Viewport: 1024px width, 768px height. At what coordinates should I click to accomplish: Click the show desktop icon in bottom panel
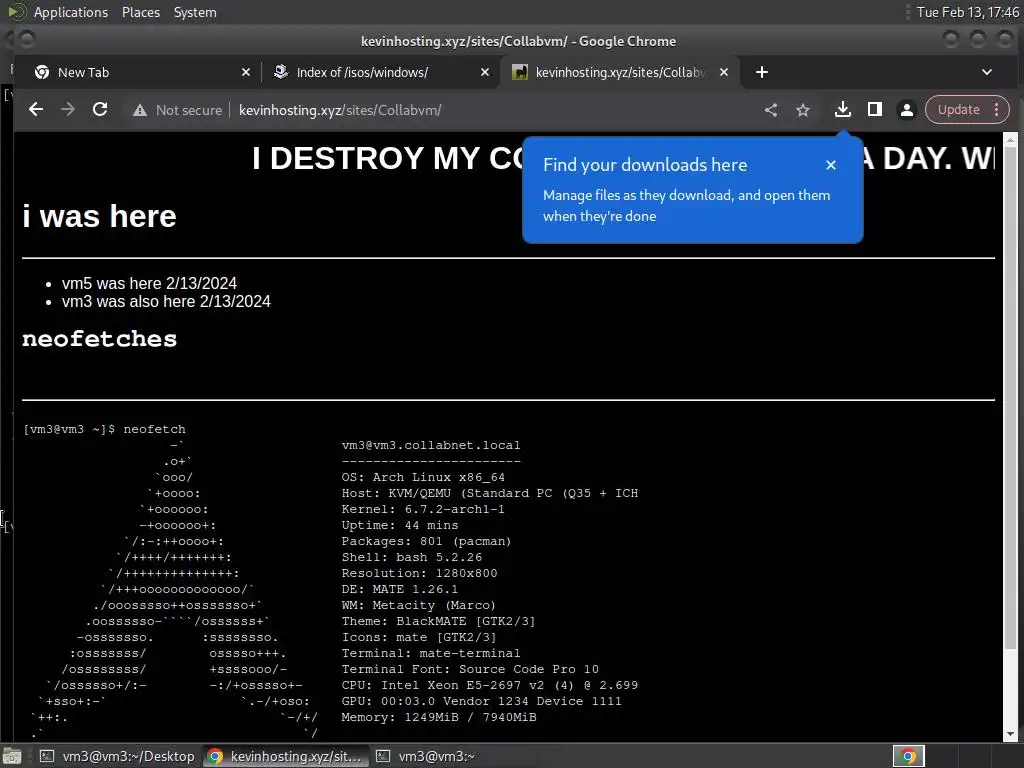coord(12,756)
